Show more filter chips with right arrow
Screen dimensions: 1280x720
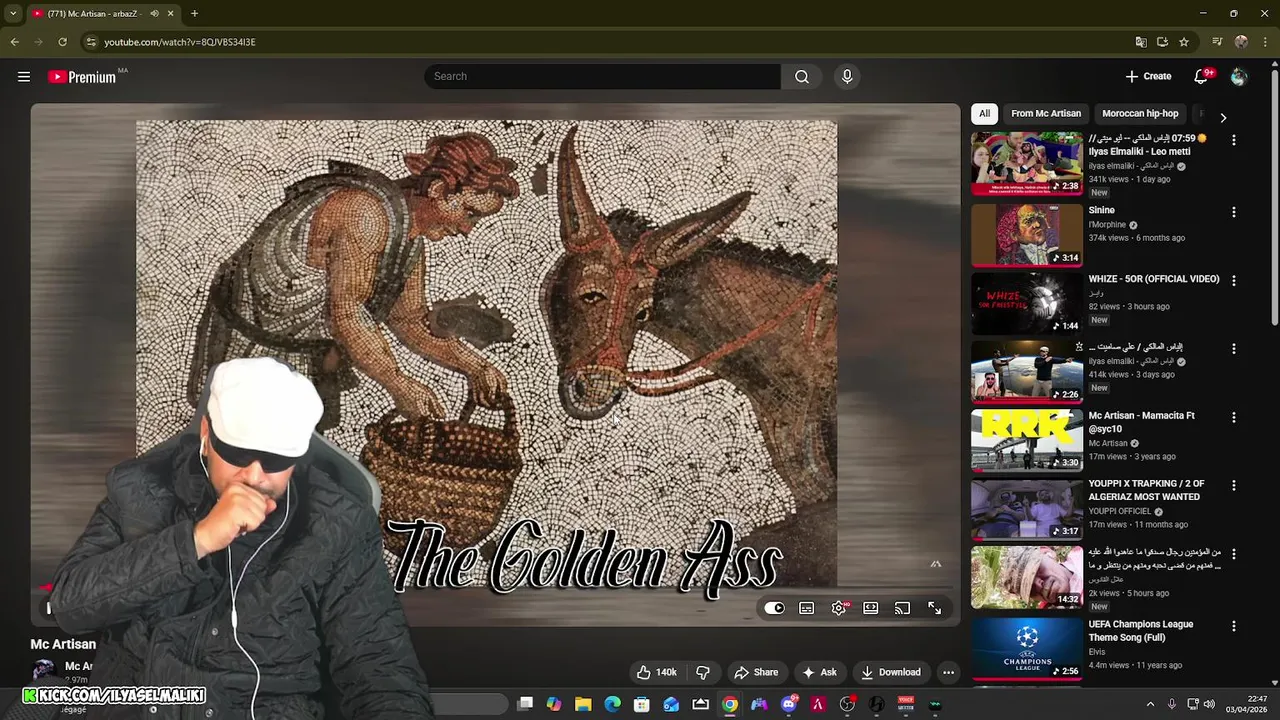pyautogui.click(x=1223, y=117)
